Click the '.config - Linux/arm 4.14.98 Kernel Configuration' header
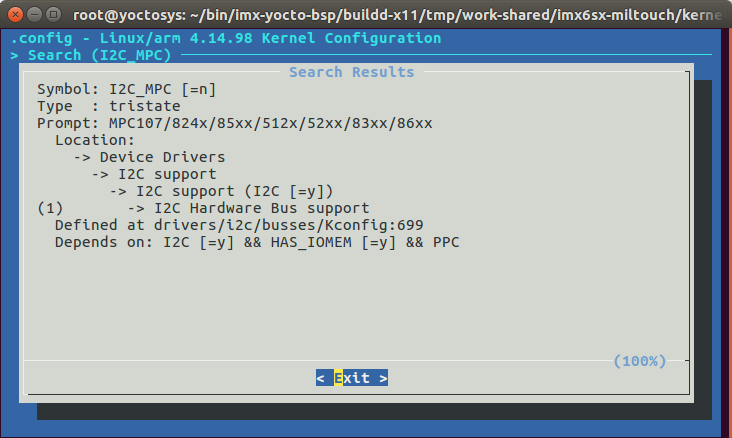The height and width of the screenshot is (438, 732). coord(226,38)
